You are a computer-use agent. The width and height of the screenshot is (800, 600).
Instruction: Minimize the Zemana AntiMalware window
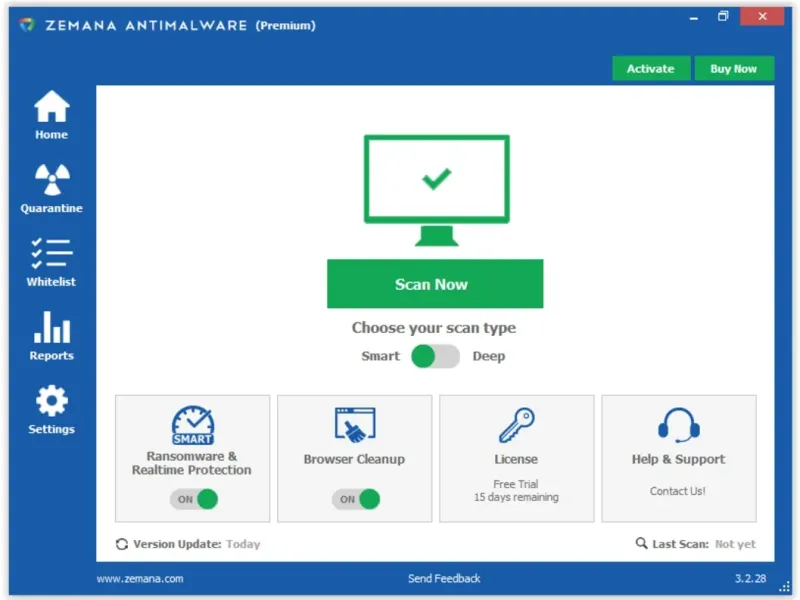694,17
